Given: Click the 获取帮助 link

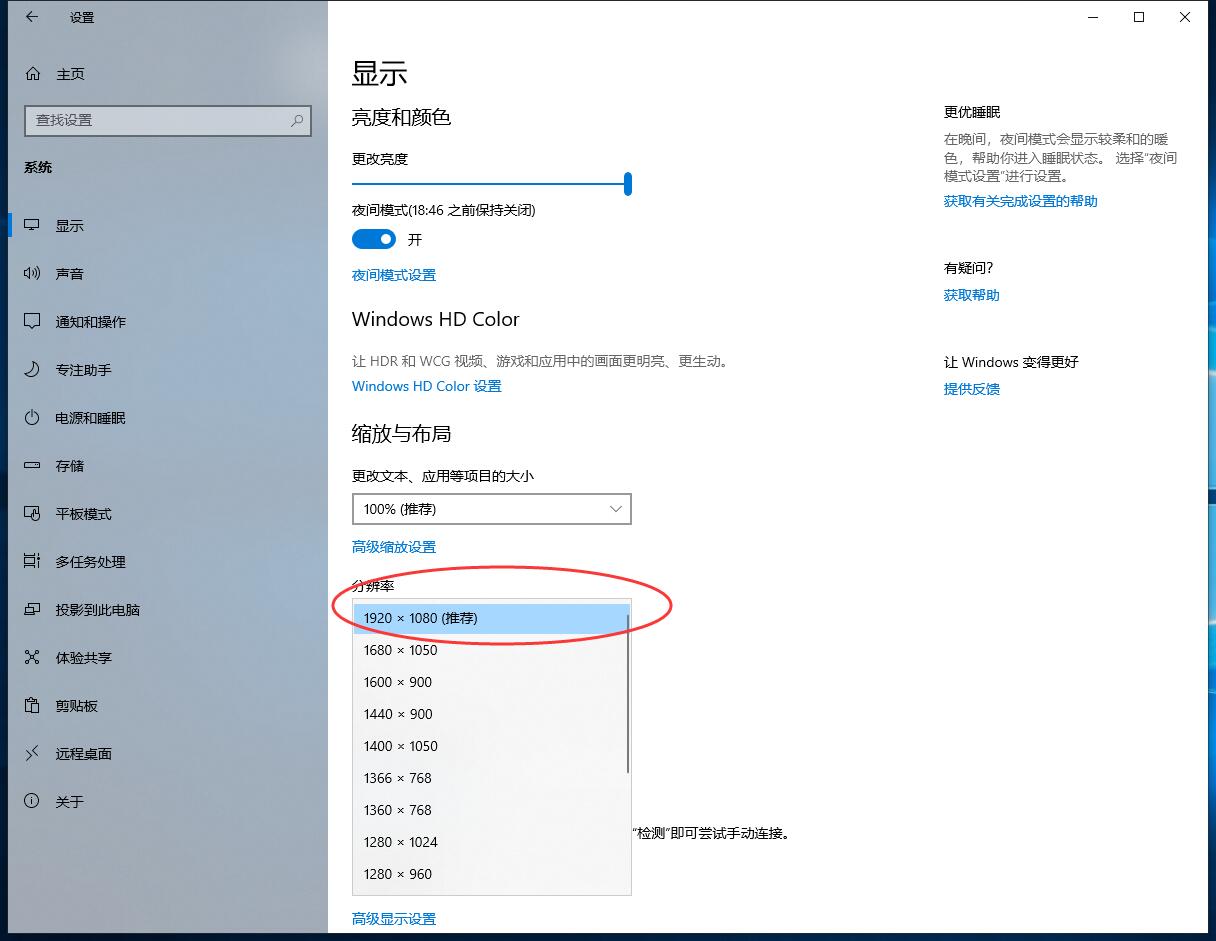Looking at the screenshot, I should tap(972, 295).
